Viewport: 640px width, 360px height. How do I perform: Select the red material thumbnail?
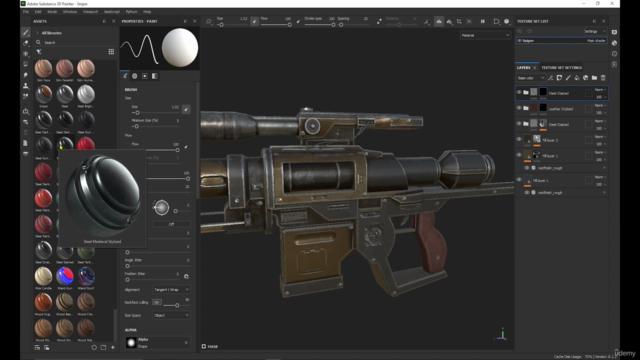86,143
